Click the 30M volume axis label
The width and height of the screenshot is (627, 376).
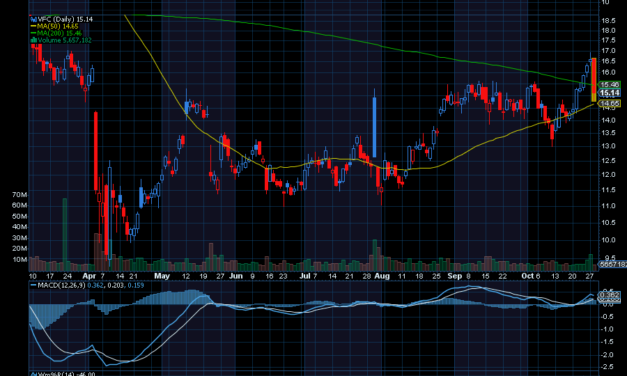pyautogui.click(x=20, y=238)
